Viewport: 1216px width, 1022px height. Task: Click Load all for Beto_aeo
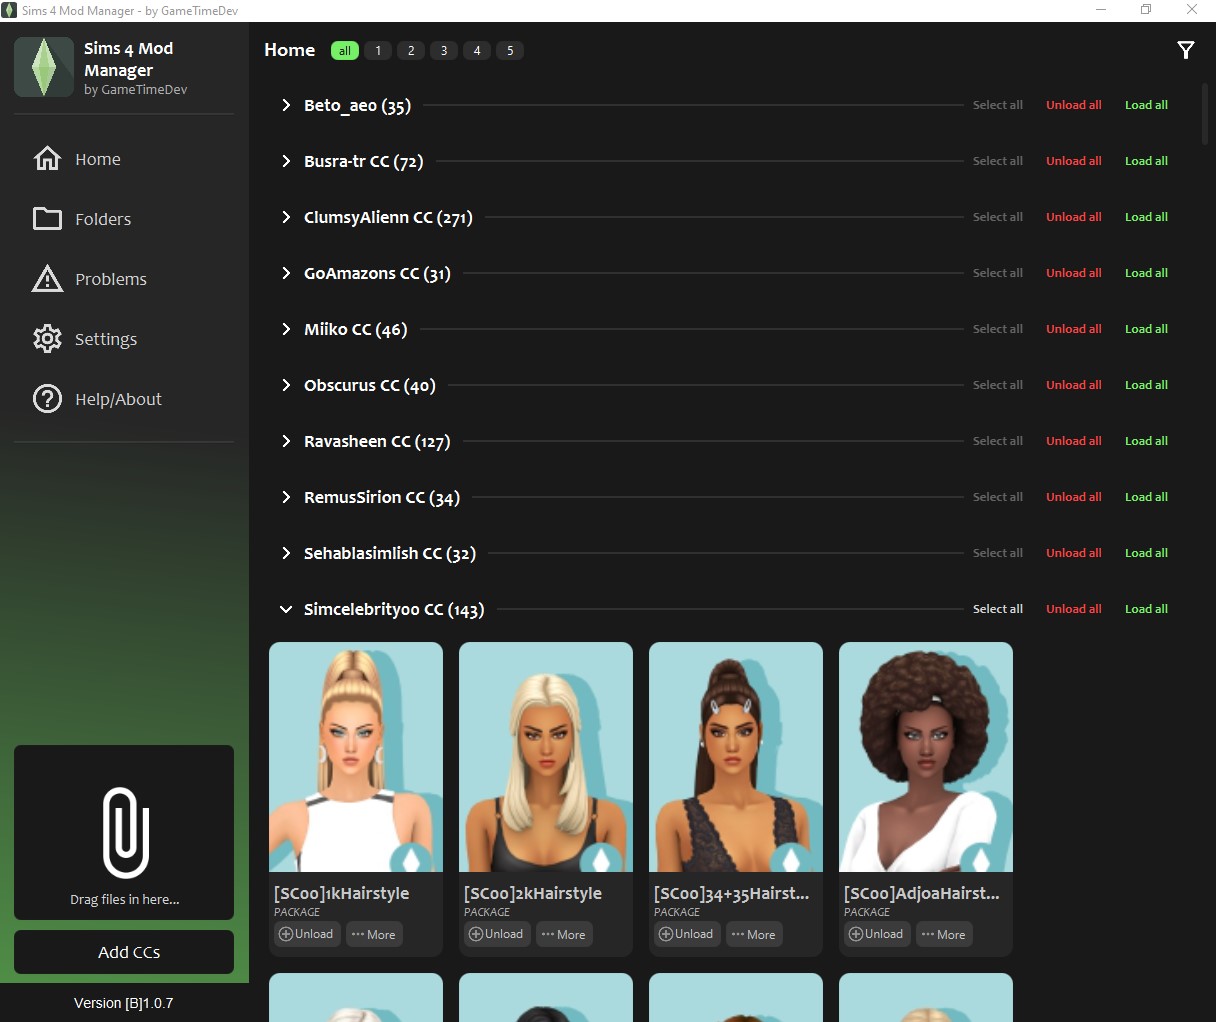point(1146,105)
